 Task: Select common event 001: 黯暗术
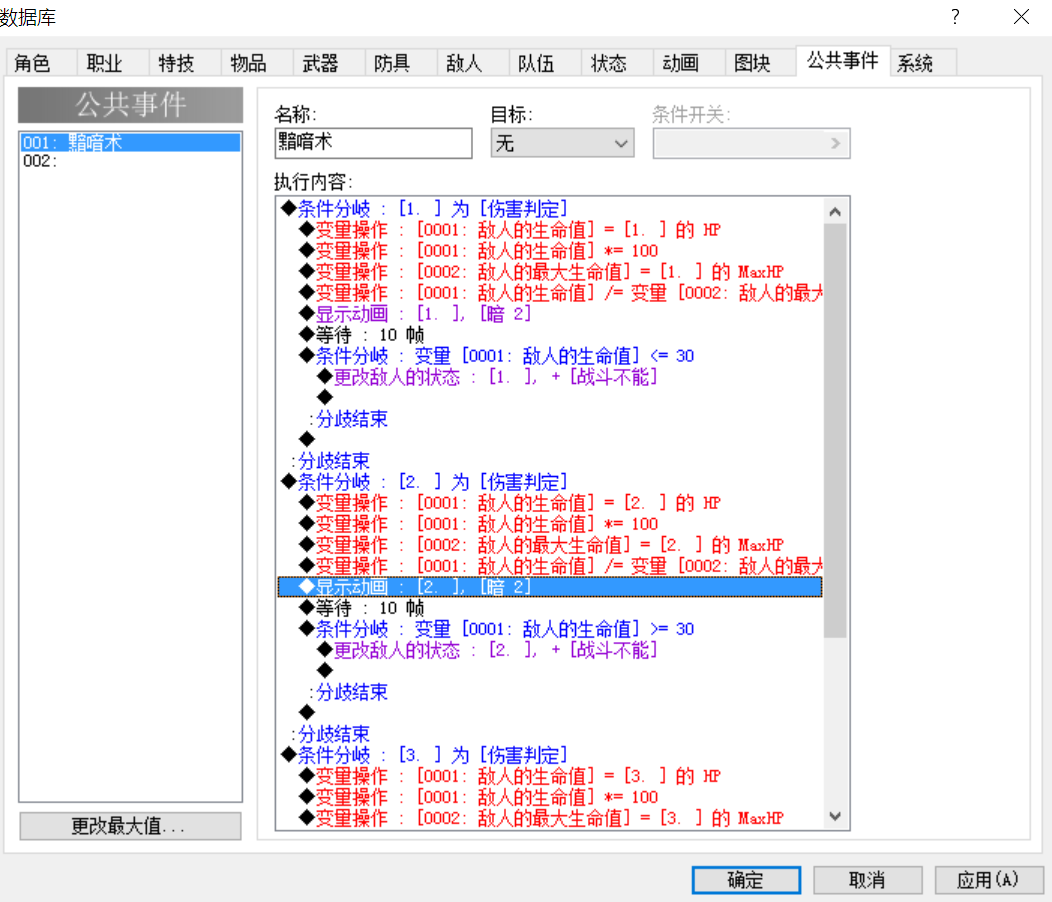click(130, 142)
